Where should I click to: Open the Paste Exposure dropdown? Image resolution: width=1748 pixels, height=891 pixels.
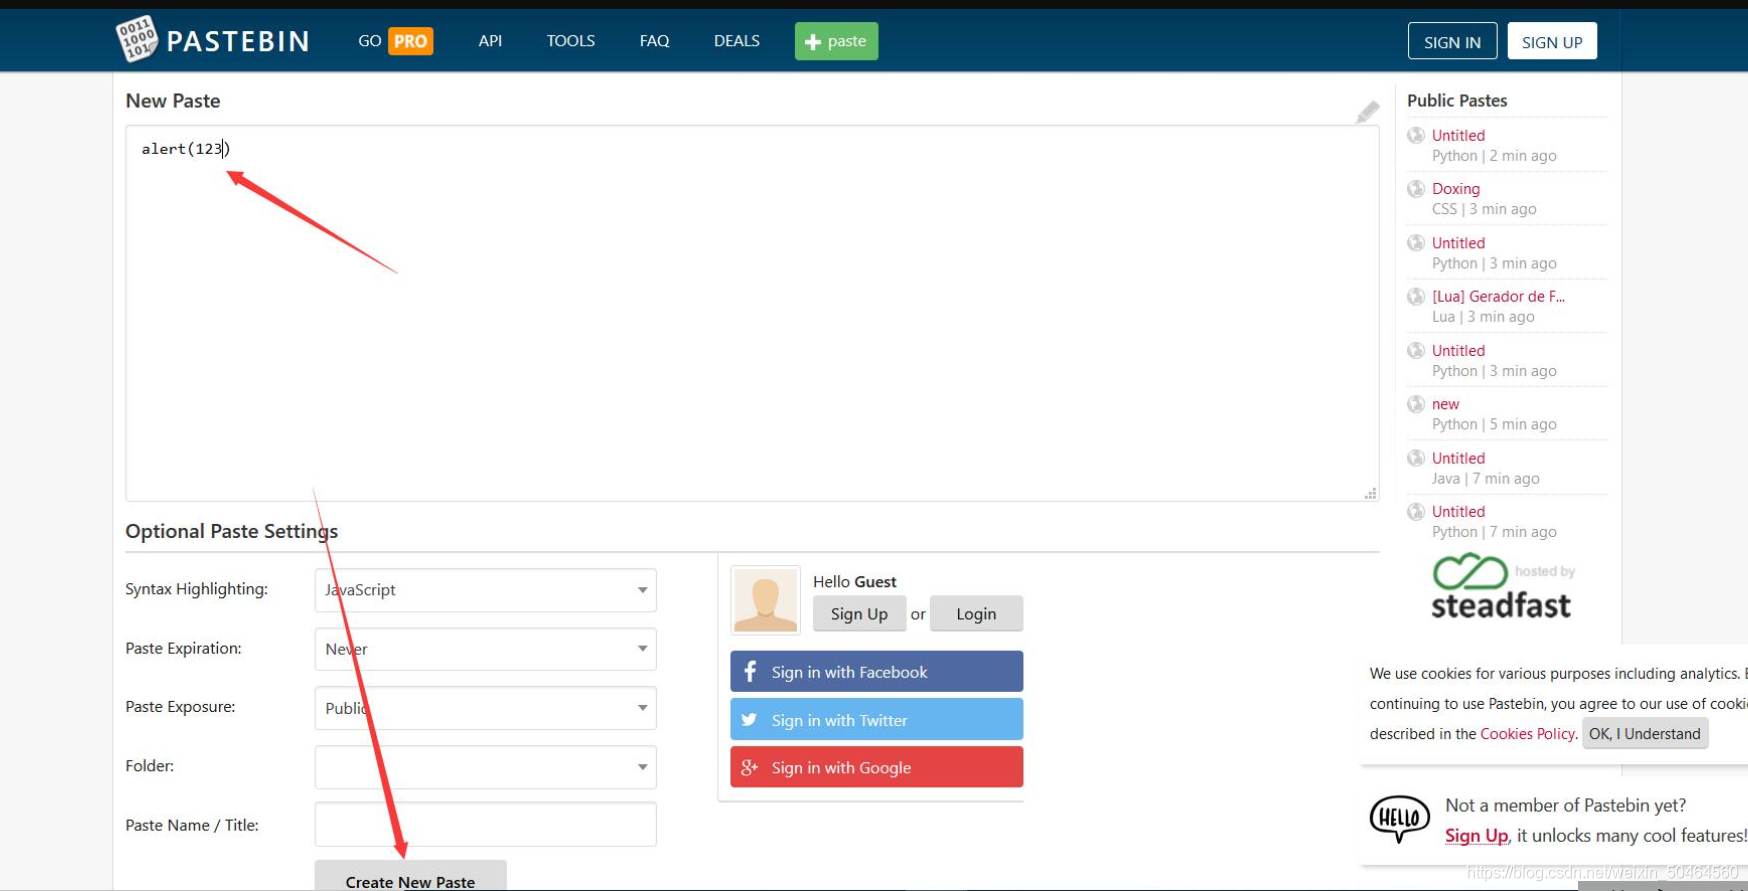pos(485,708)
